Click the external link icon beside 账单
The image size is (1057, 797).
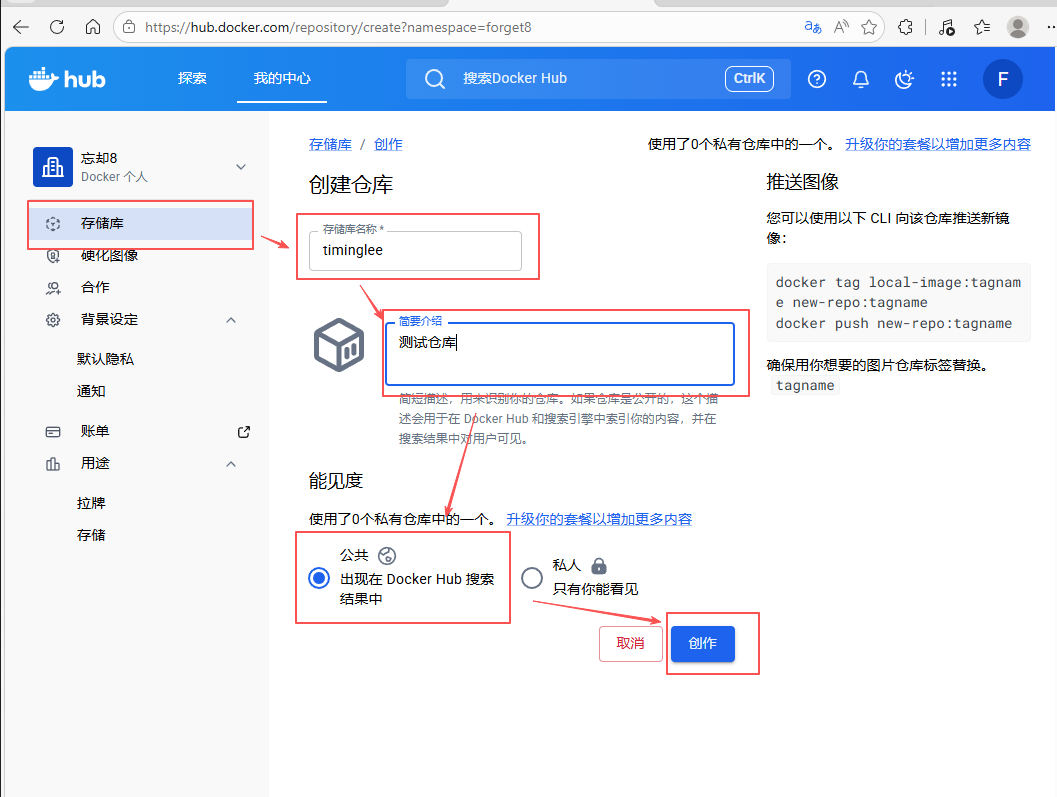(244, 432)
